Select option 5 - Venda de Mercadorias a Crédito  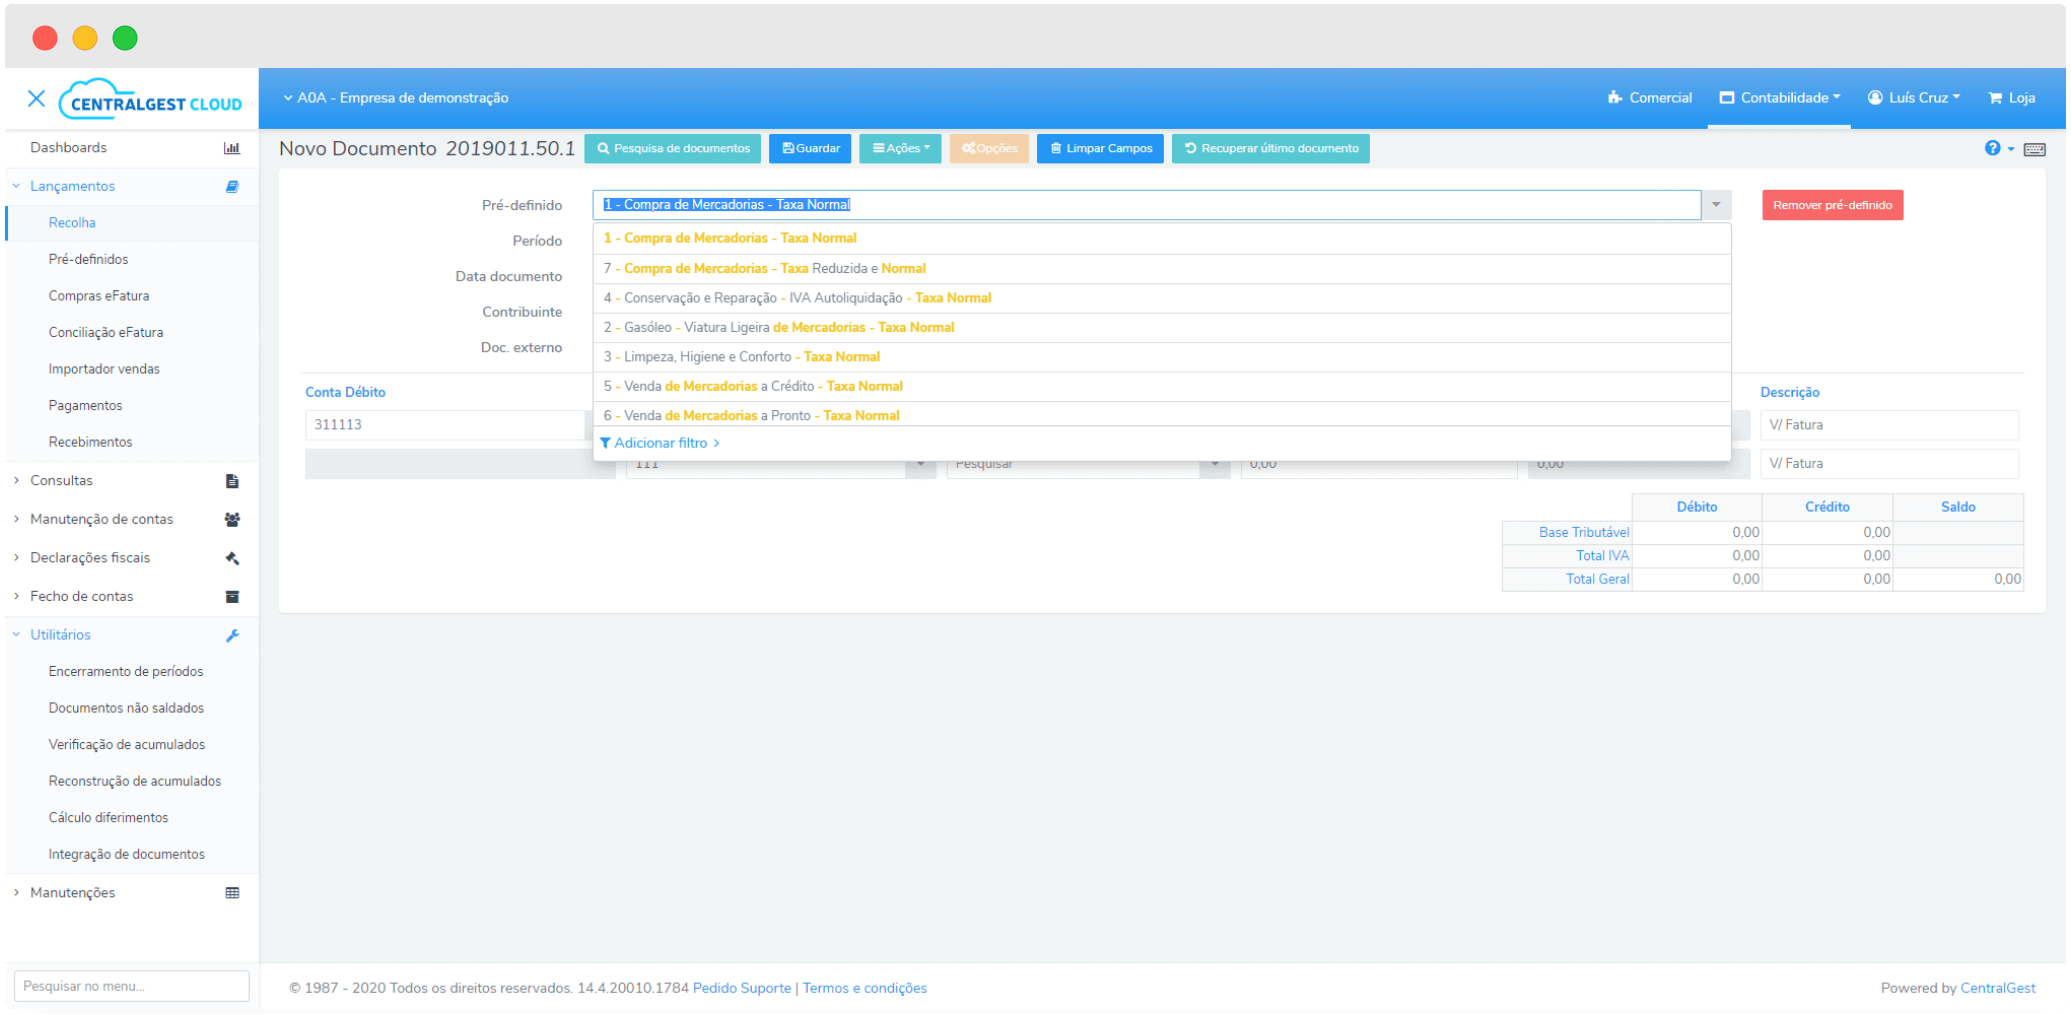click(1161, 386)
